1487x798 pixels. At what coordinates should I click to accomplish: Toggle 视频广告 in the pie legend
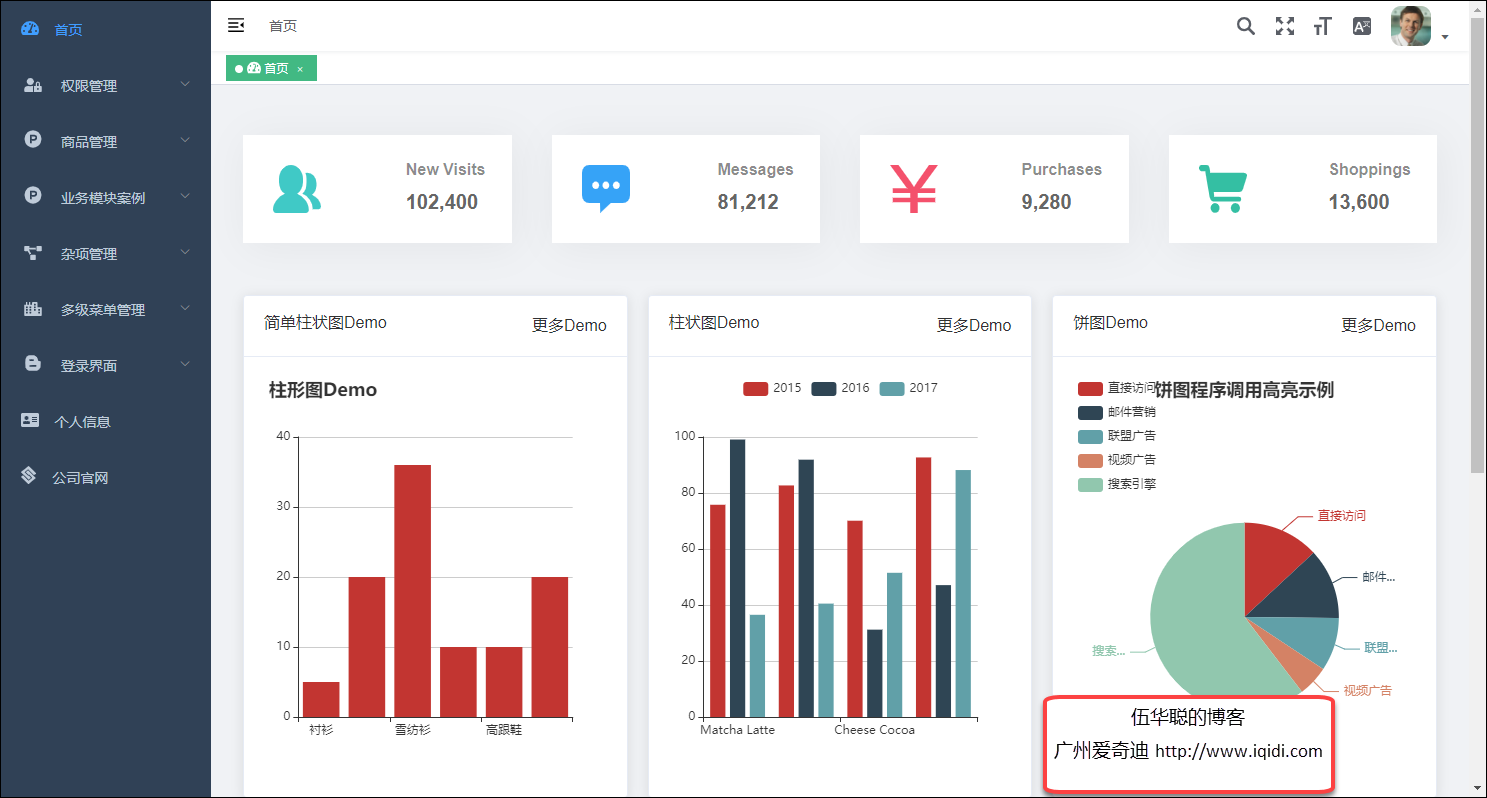point(1117,460)
